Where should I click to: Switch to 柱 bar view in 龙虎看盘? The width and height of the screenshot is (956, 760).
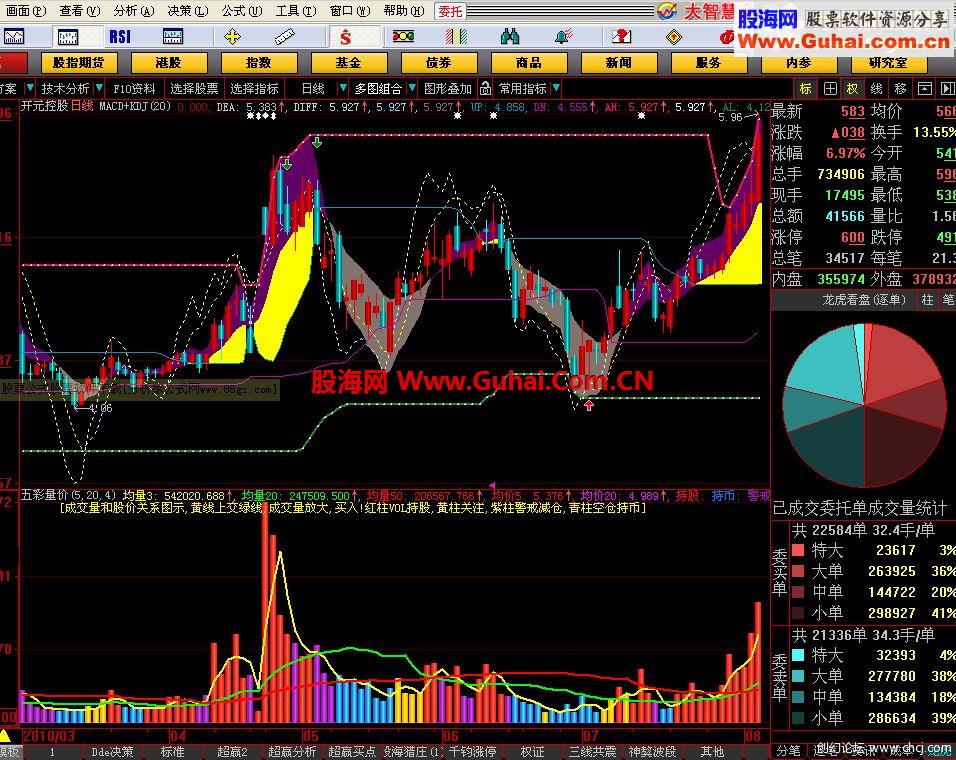tap(927, 299)
